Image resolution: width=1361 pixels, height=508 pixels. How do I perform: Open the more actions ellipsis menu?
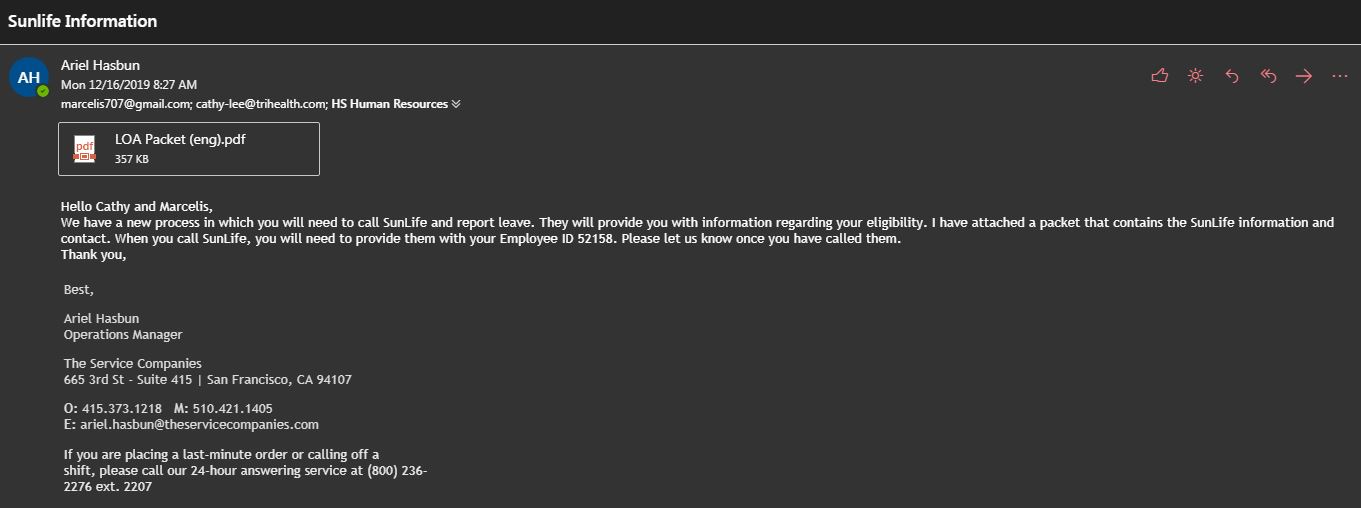point(1340,76)
